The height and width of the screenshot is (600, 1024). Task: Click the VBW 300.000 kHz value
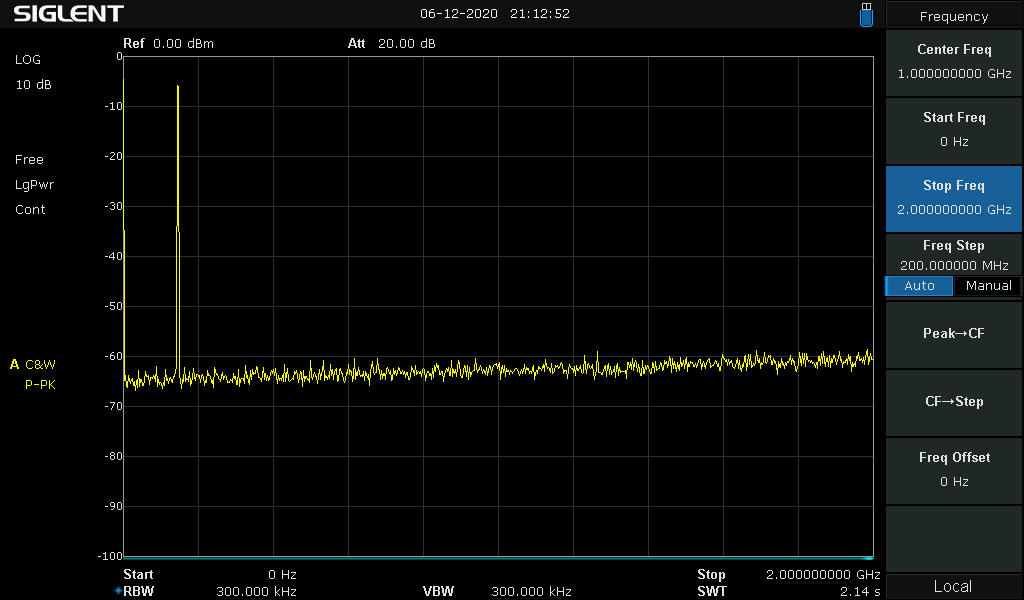point(531,592)
